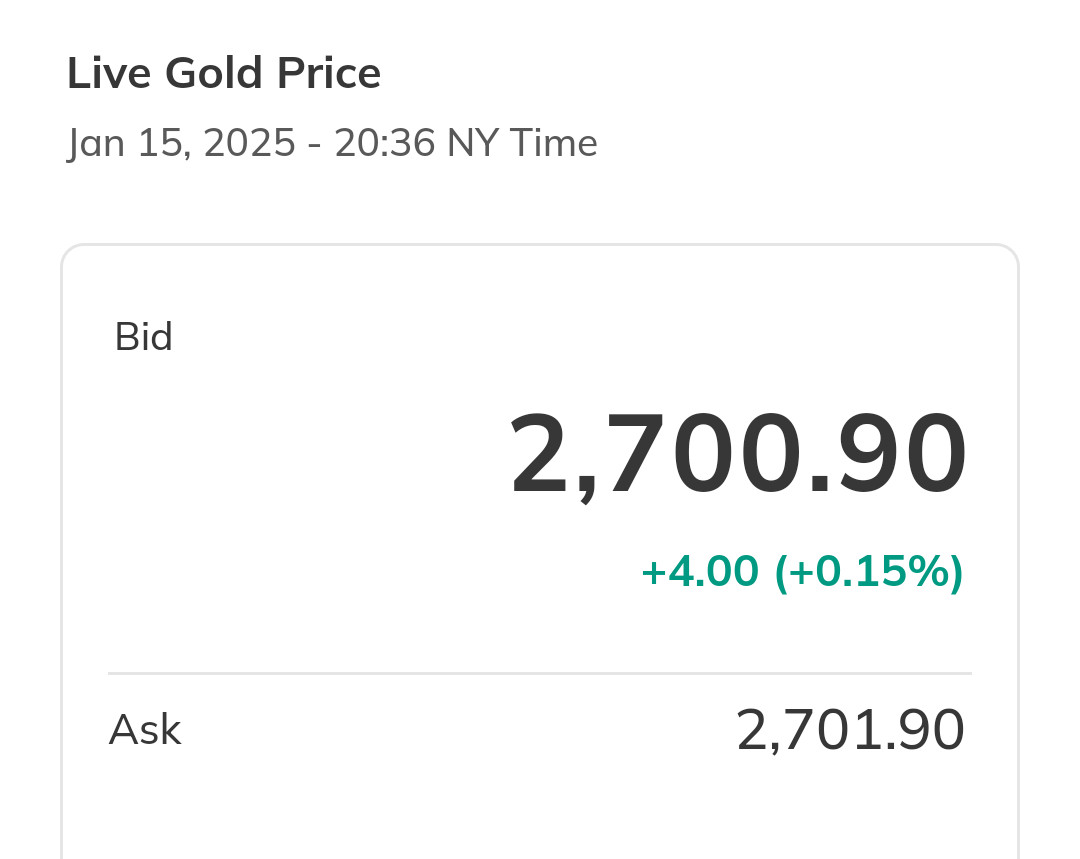Tap the green (+0.15%) percentage change
1080x859 pixels.
click(868, 572)
